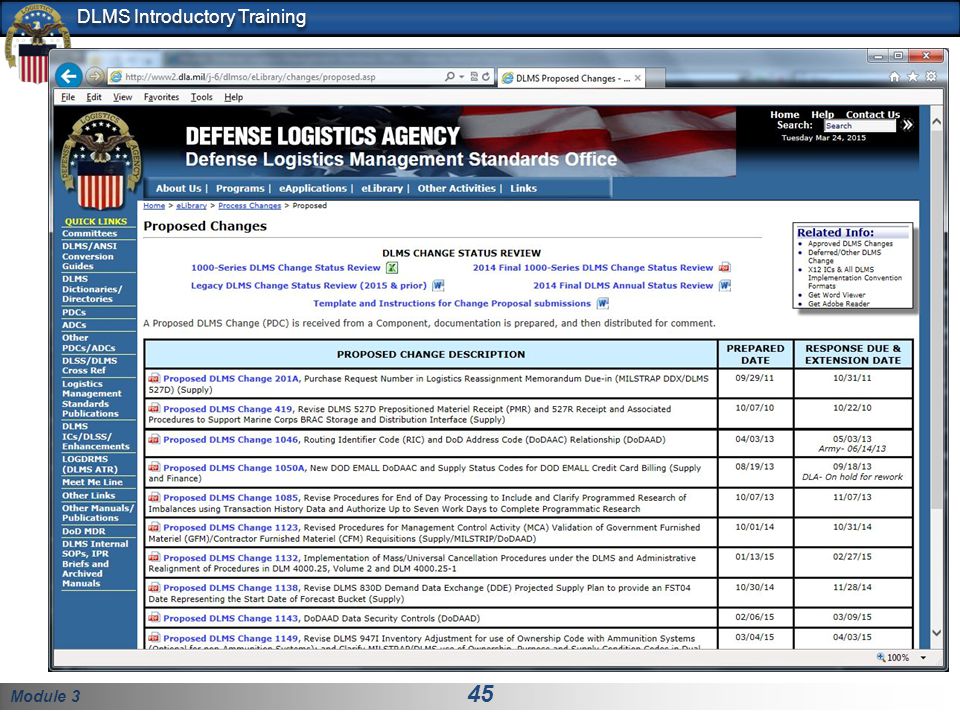Image resolution: width=960 pixels, height=720 pixels.
Task: Open PDF icon for Proposed DLMS Change 1149
Action: (x=154, y=637)
